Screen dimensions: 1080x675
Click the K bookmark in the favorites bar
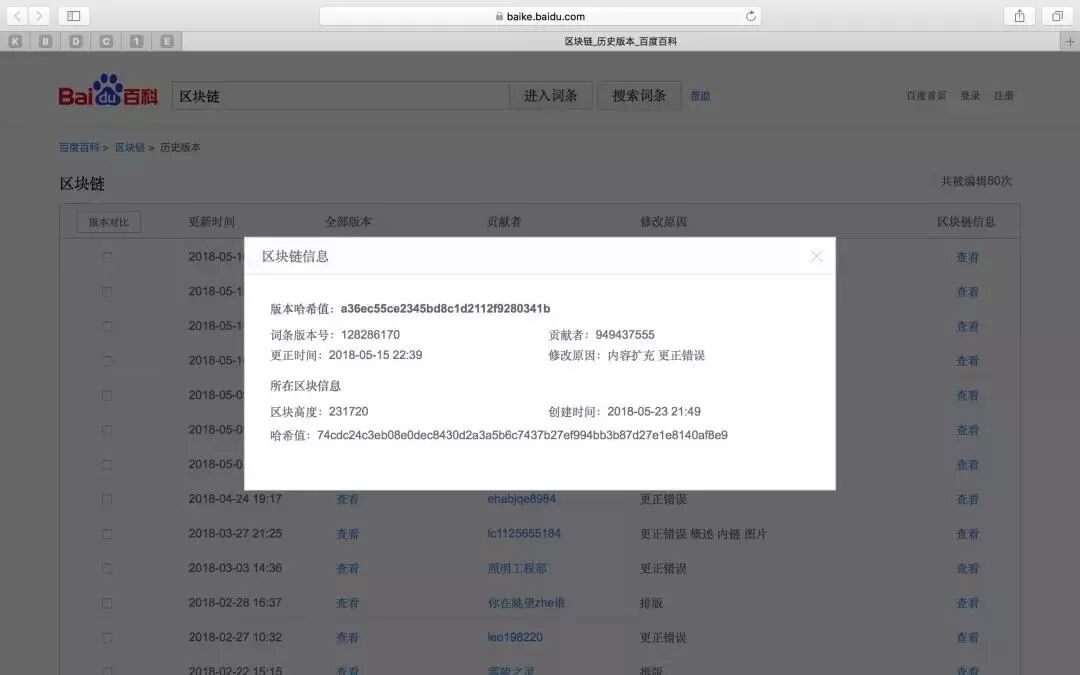pos(14,41)
